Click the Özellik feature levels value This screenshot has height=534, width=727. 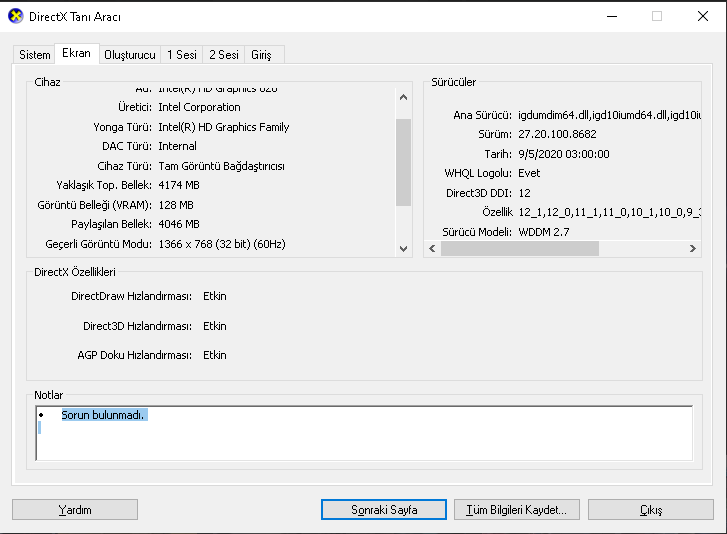click(x=609, y=212)
